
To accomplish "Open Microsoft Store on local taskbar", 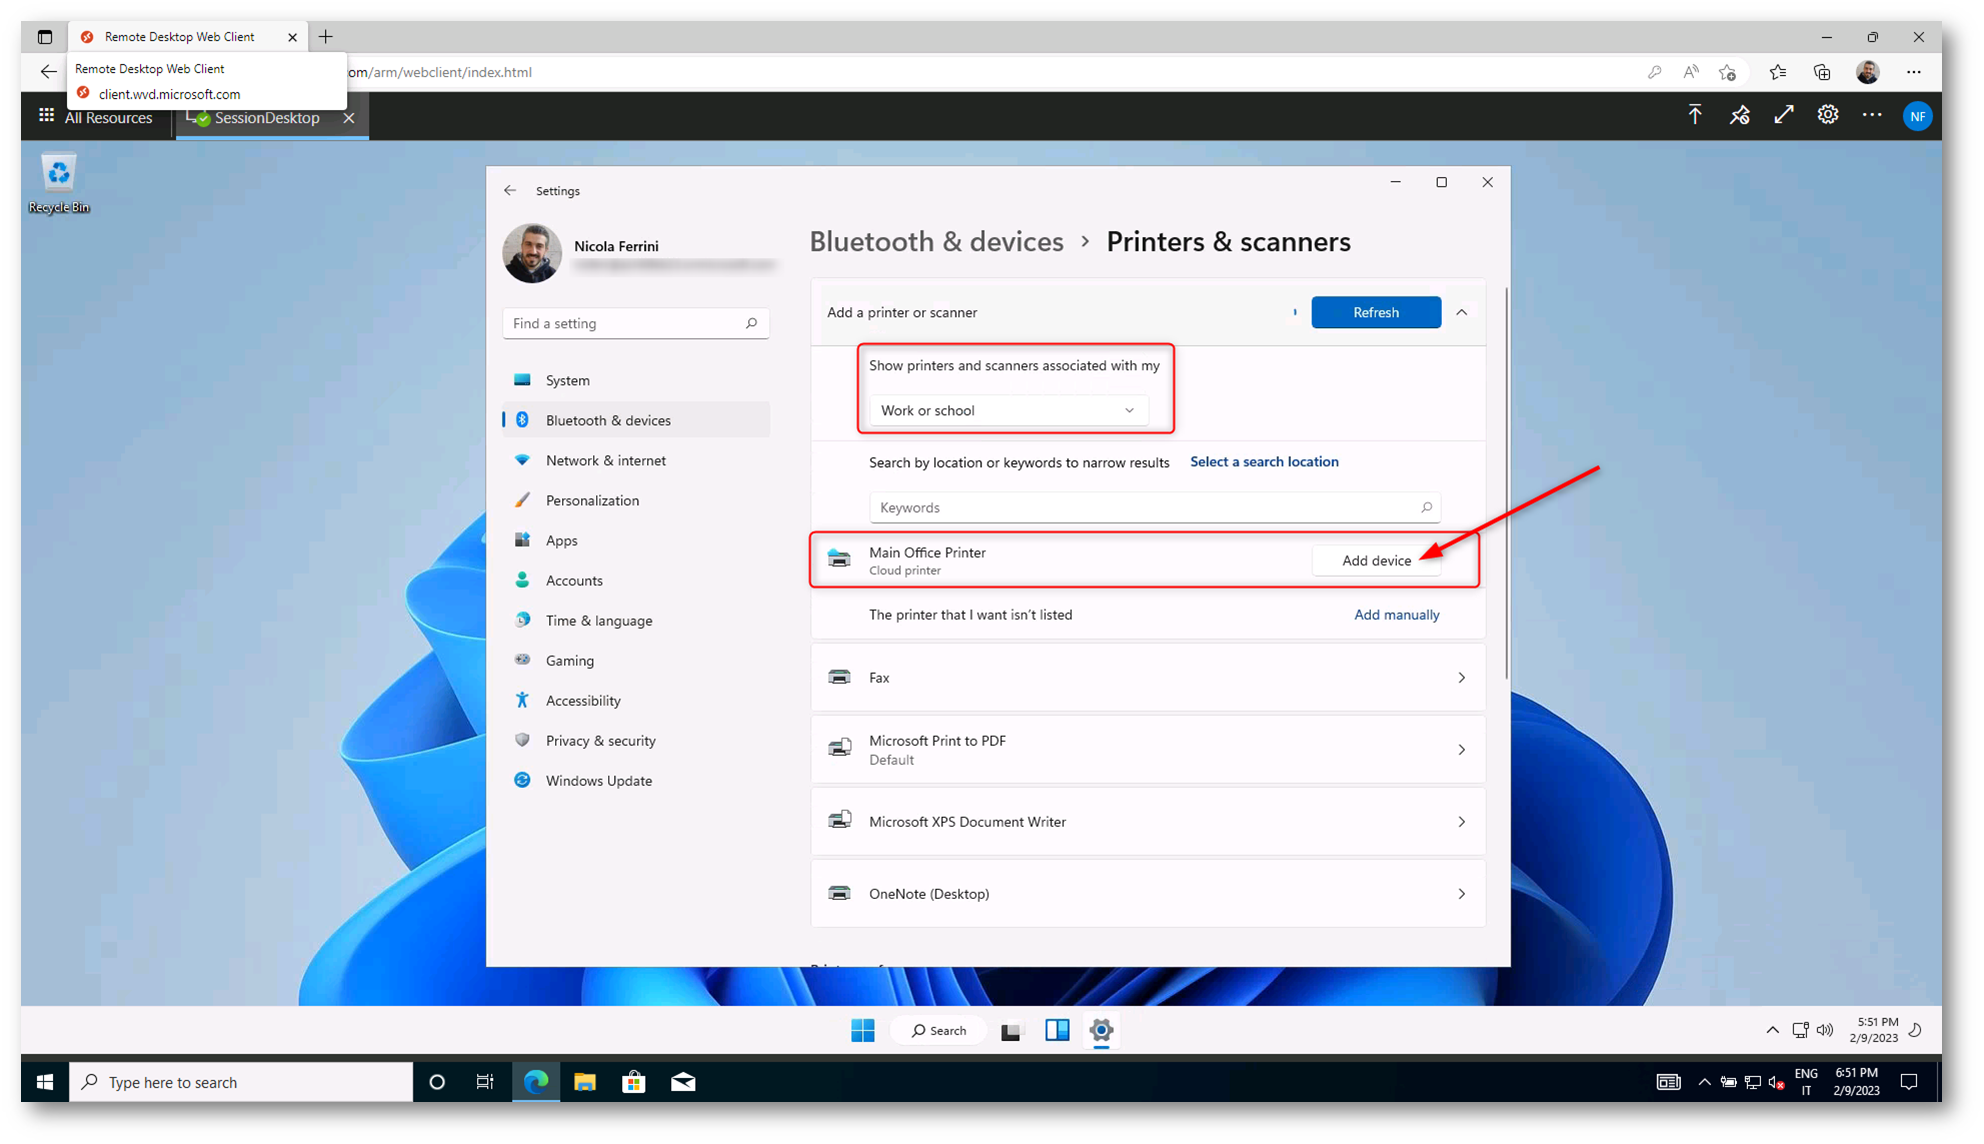I will pos(634,1082).
